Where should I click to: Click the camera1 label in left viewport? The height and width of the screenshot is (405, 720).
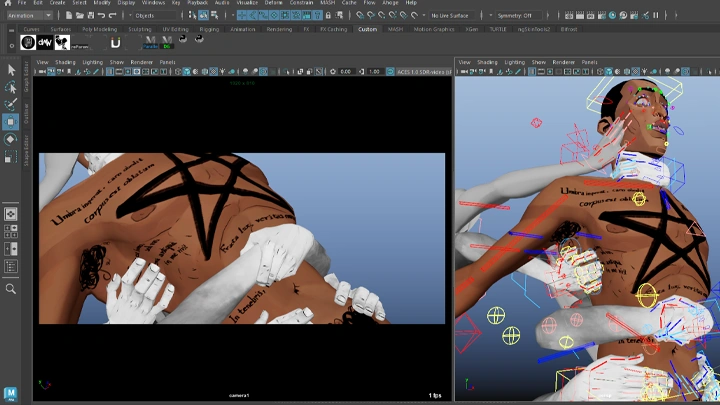[x=239, y=395]
